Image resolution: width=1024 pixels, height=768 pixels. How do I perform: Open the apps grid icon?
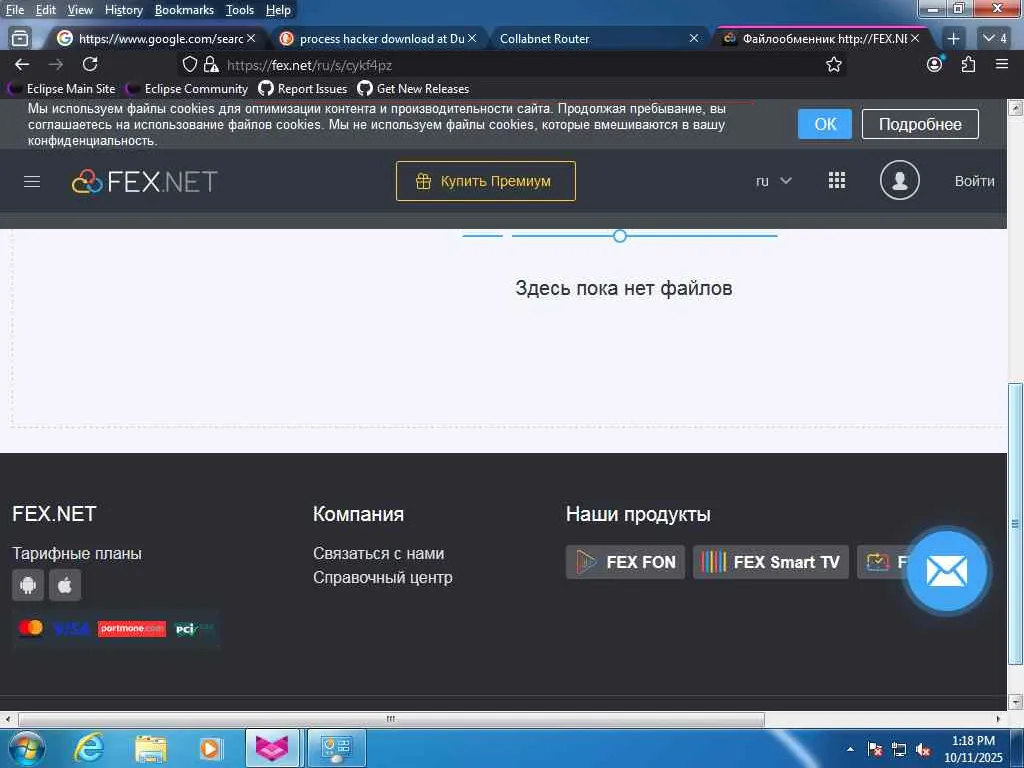[x=837, y=180]
